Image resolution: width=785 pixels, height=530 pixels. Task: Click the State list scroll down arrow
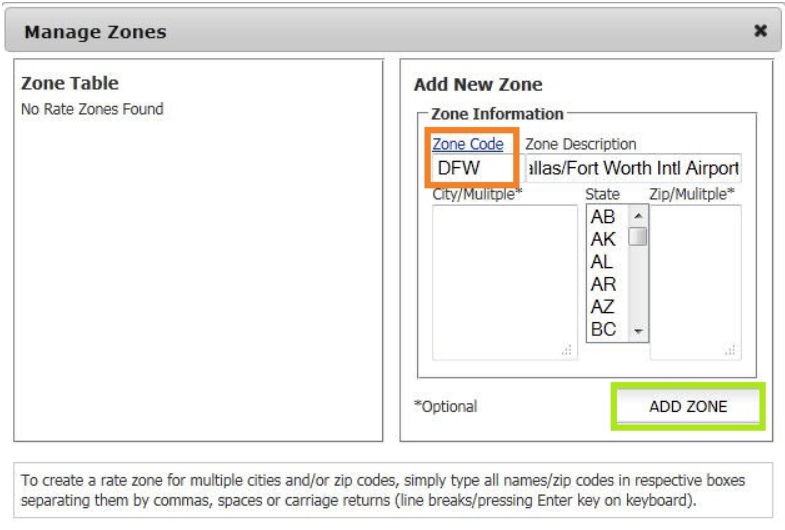coord(637,330)
